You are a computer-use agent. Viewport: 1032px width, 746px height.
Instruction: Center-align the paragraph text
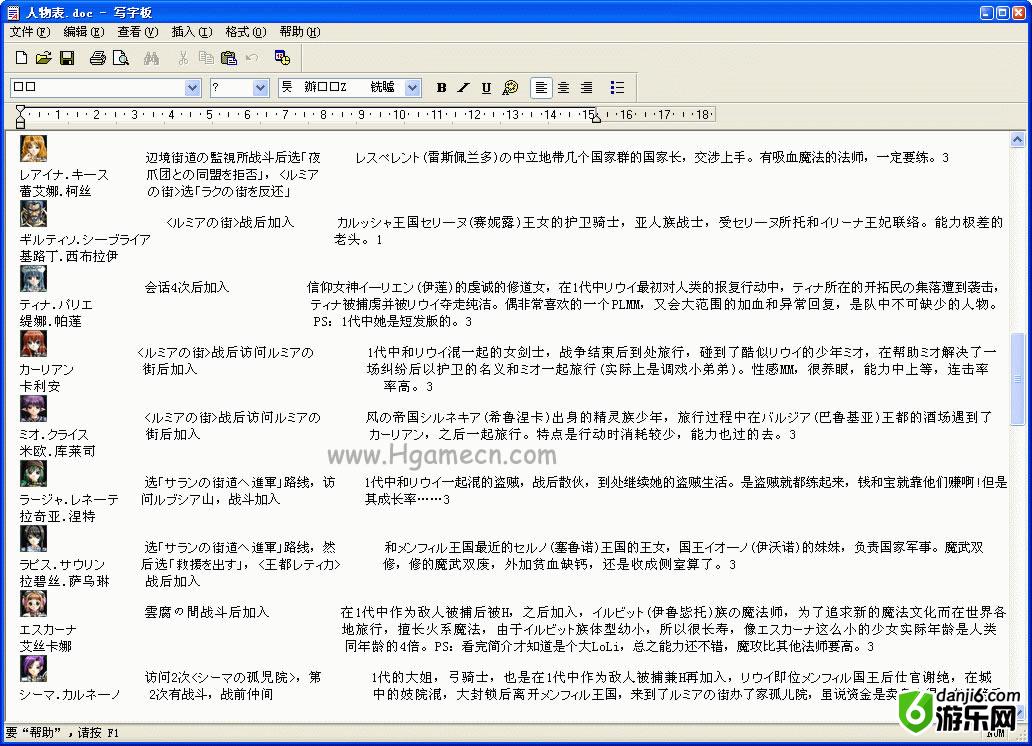pos(564,88)
